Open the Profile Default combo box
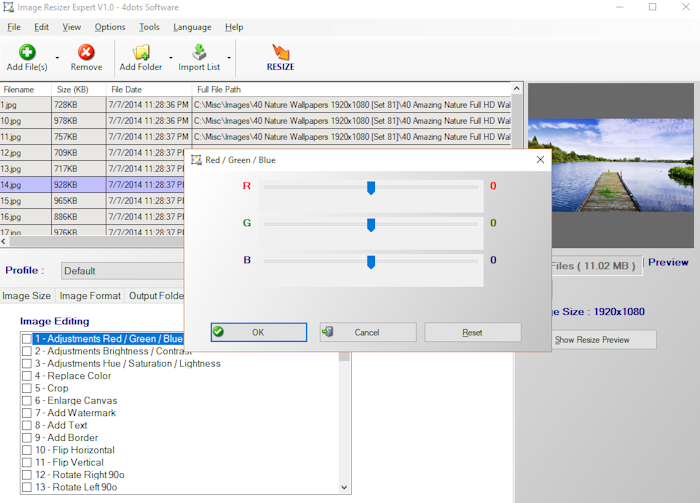This screenshot has width=700, height=503. tap(122, 271)
